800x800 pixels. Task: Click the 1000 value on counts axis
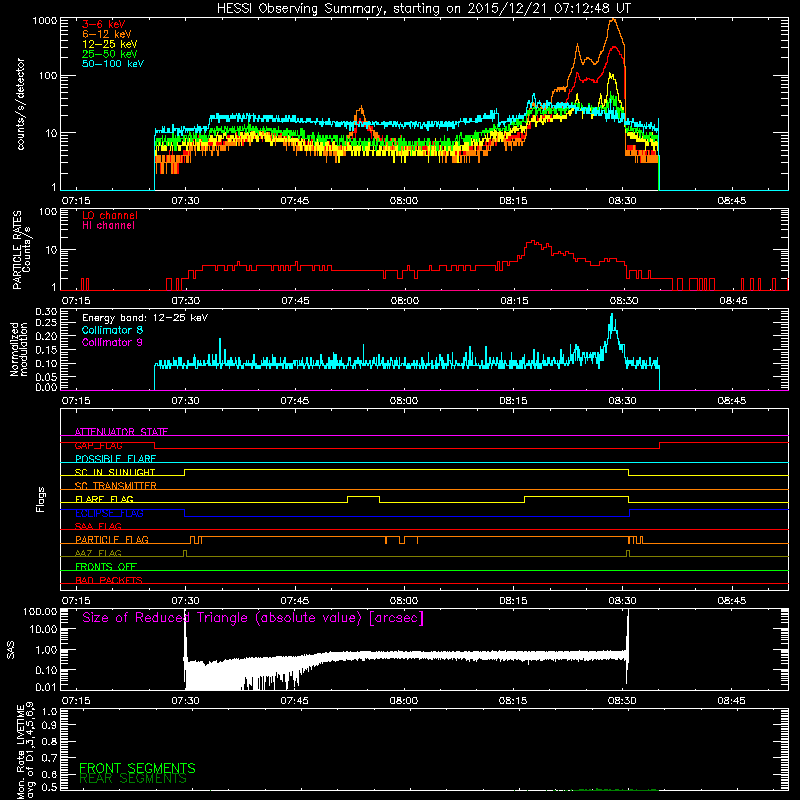[x=44, y=21]
